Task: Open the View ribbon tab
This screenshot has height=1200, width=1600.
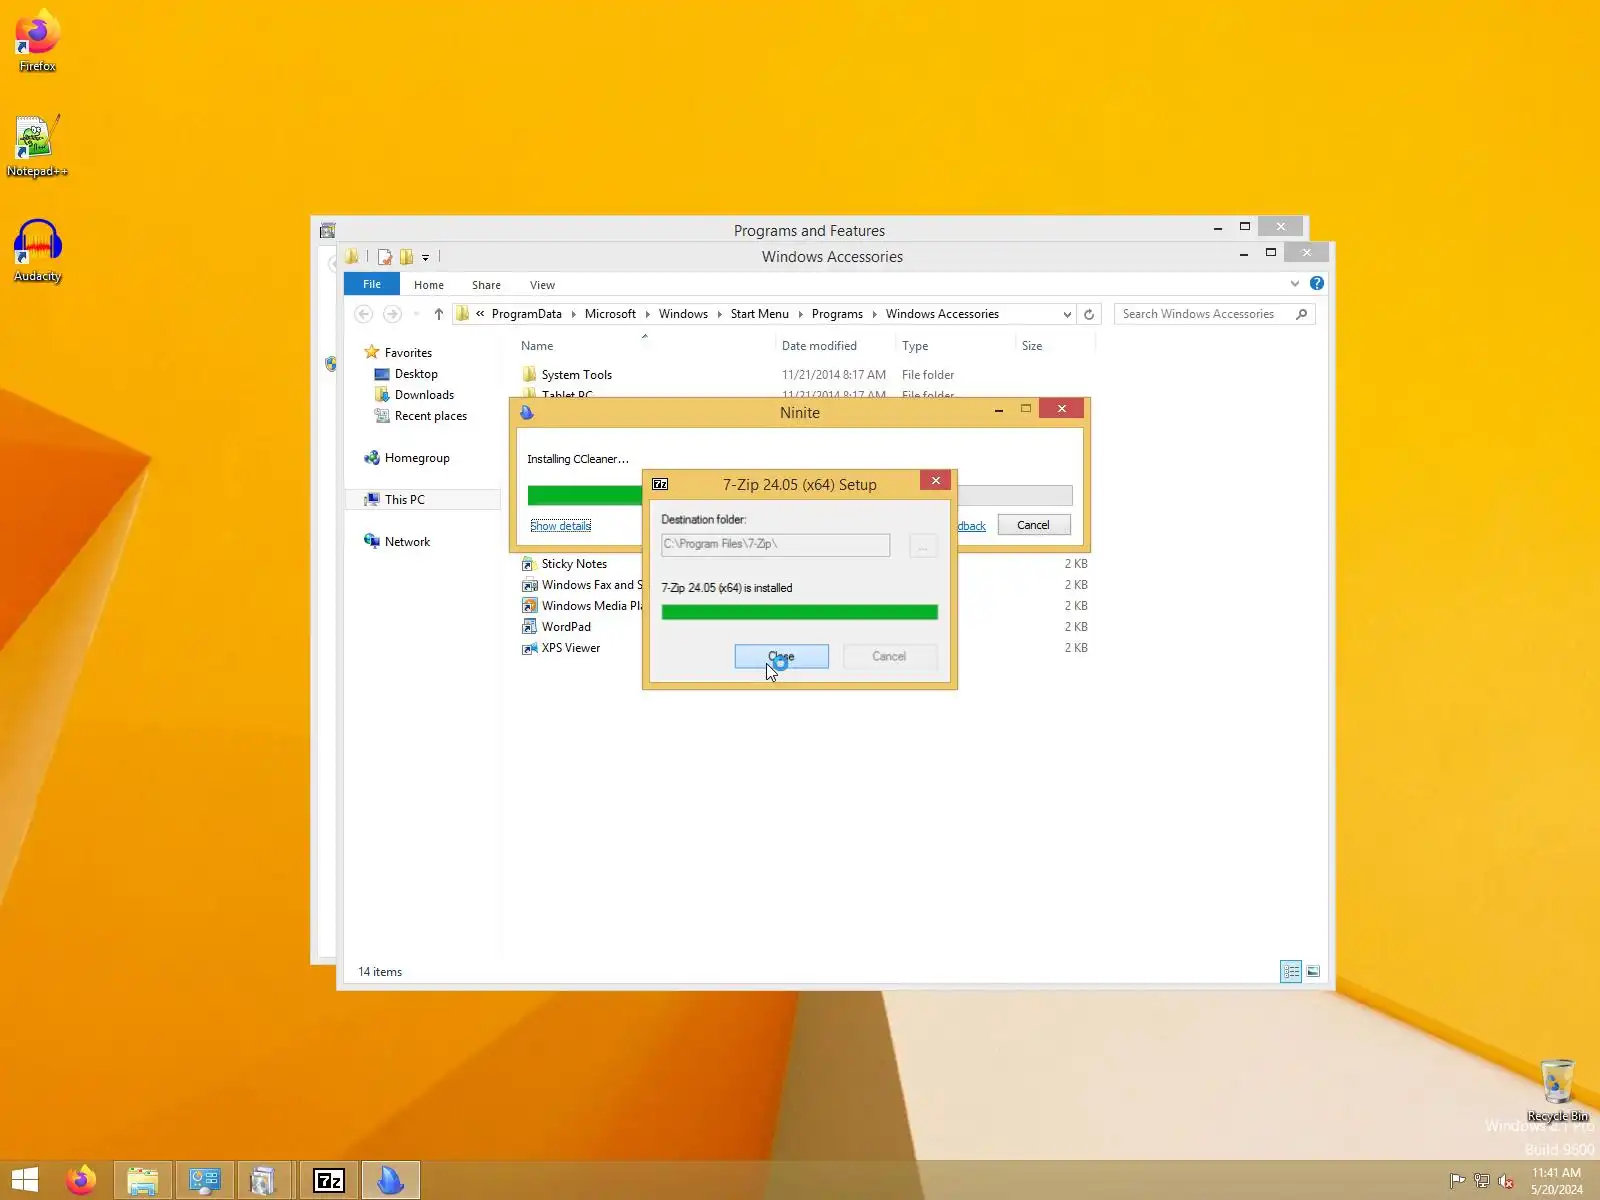Action: point(542,285)
